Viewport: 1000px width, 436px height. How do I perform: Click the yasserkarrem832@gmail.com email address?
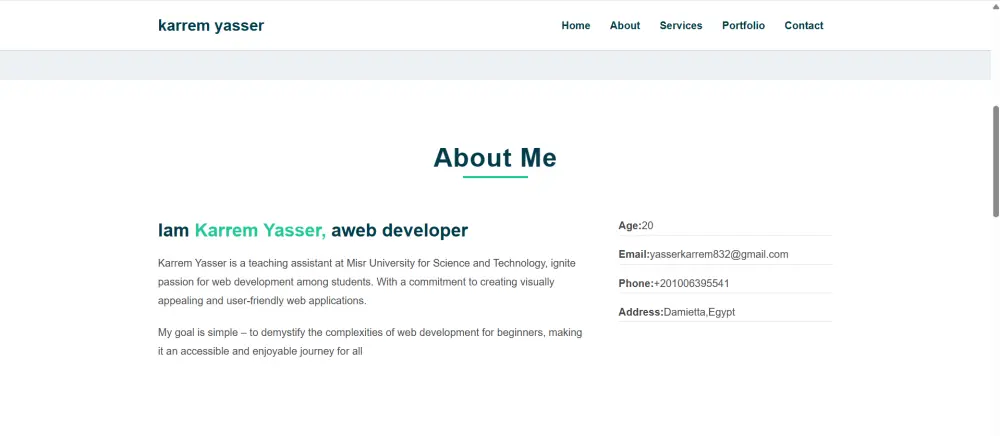pos(719,255)
